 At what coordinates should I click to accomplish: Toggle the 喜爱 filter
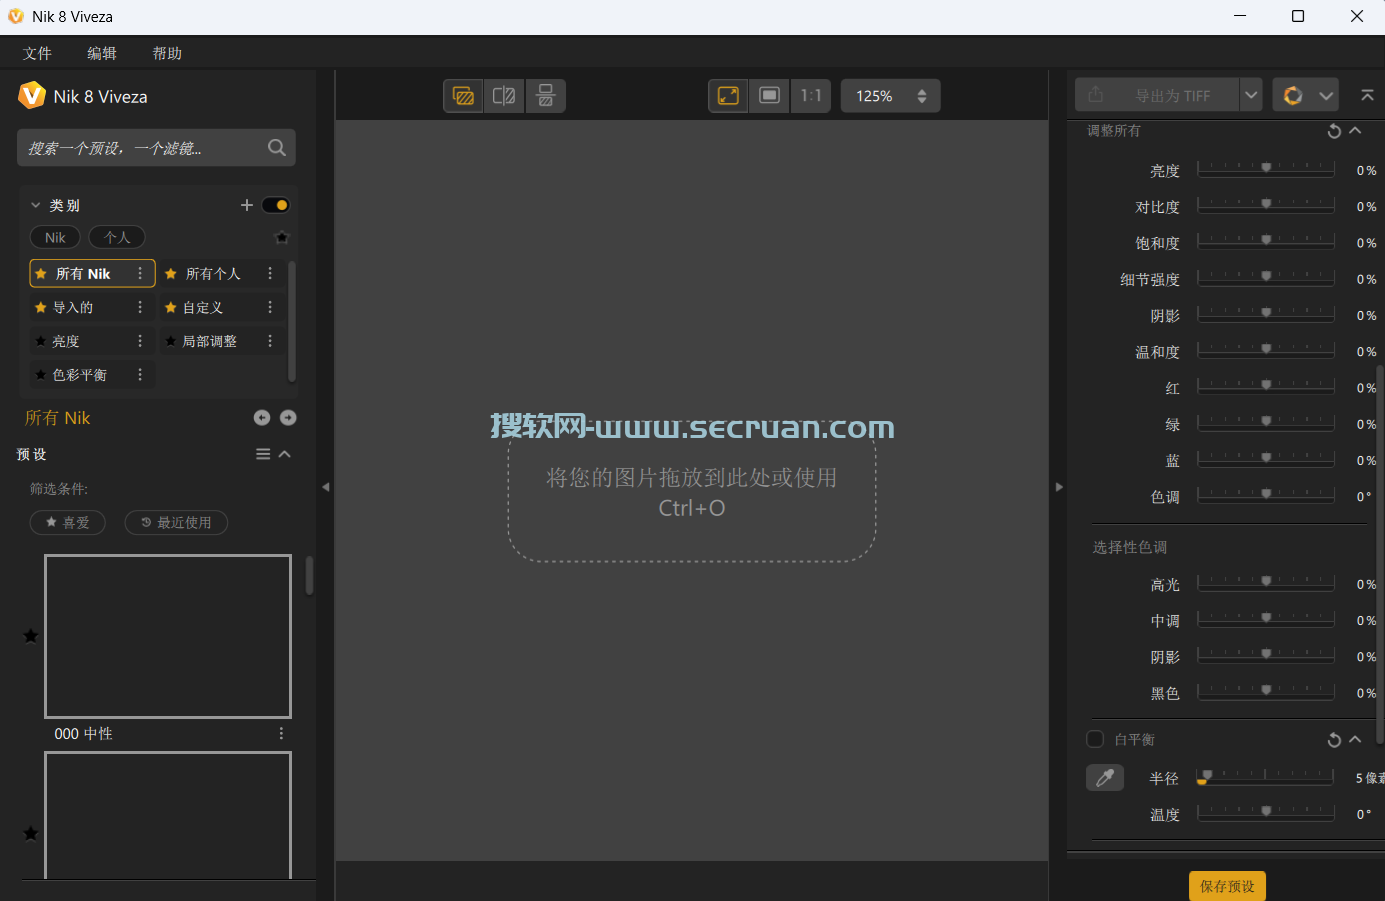pos(68,523)
